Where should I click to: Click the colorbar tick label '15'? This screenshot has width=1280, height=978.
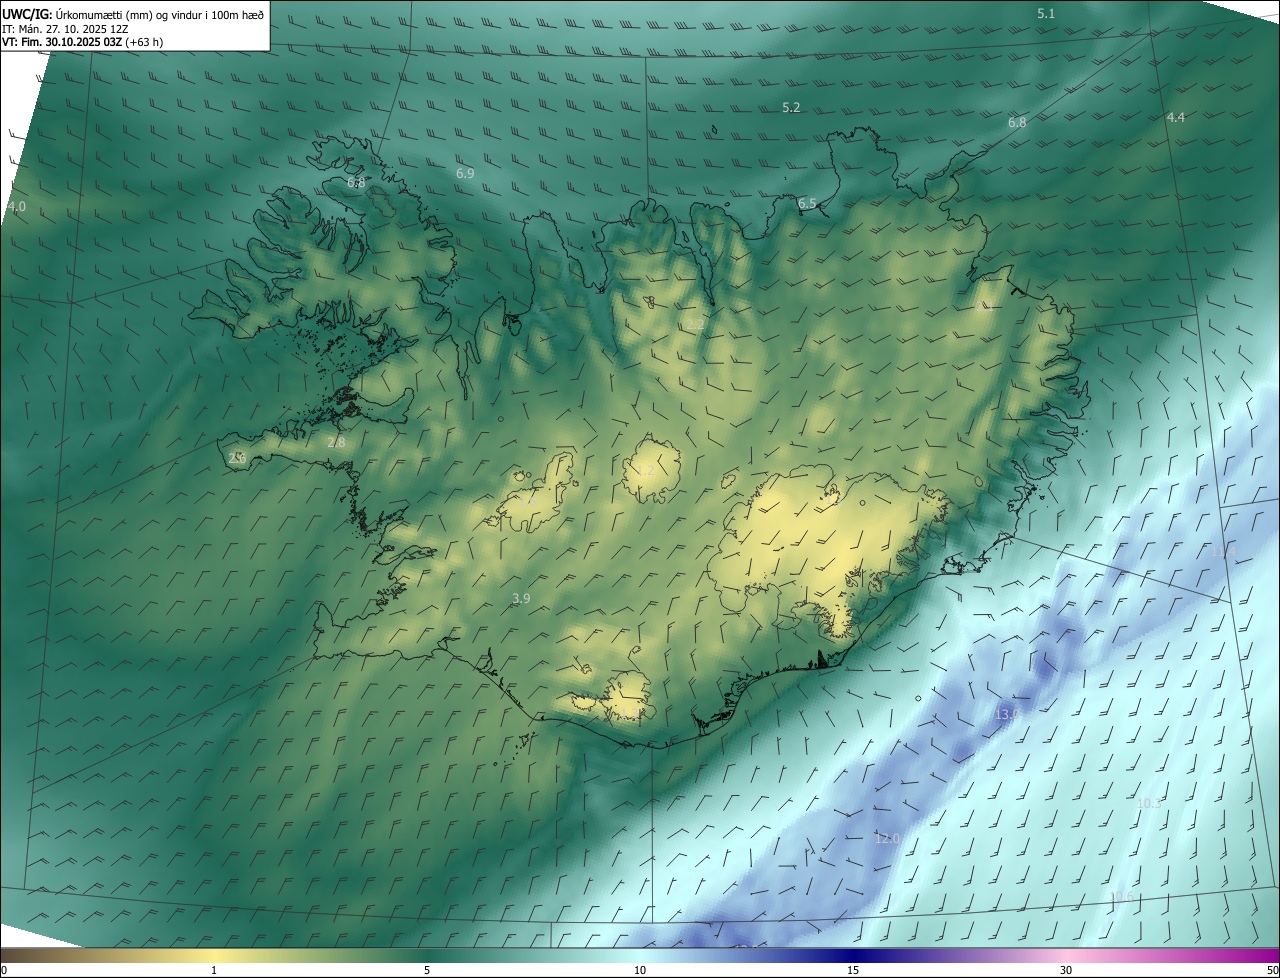click(x=853, y=970)
